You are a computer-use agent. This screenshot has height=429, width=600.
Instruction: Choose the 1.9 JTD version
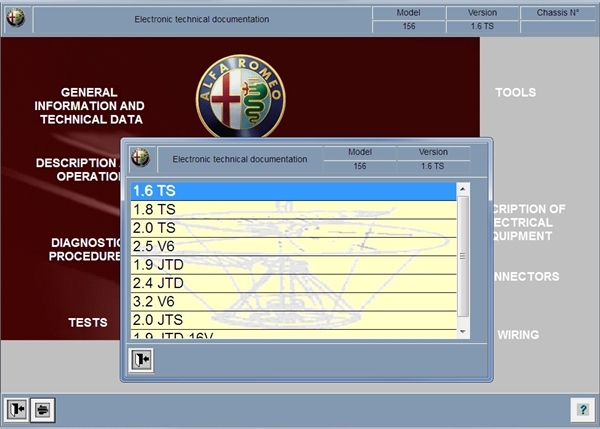[x=293, y=265]
